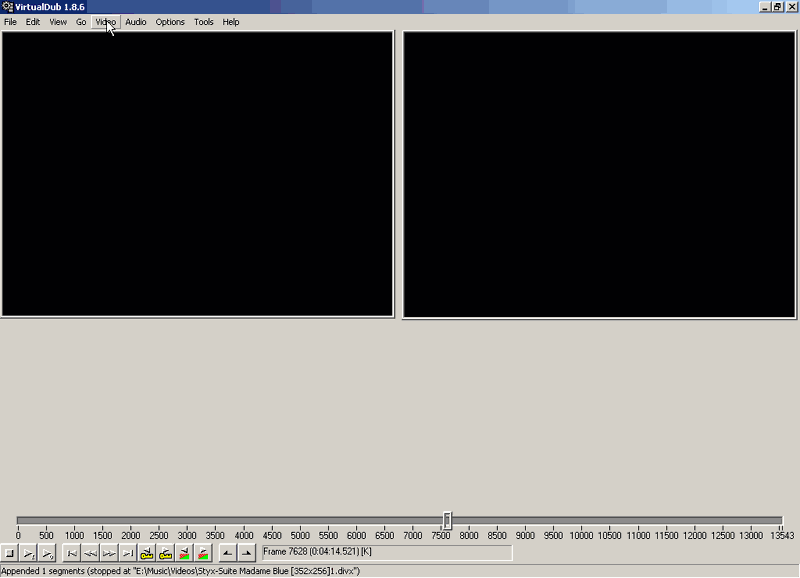
Task: Go to next keyframe
Action: coord(165,553)
